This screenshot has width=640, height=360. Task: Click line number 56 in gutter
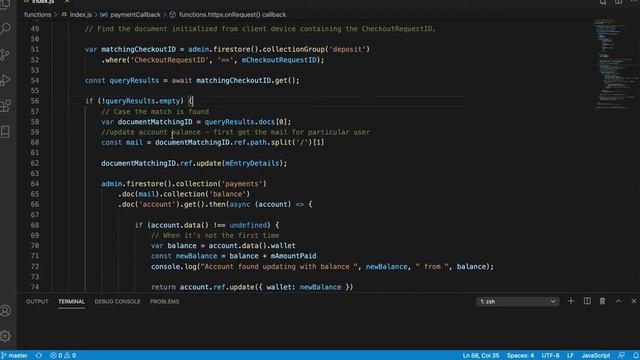[x=35, y=101]
